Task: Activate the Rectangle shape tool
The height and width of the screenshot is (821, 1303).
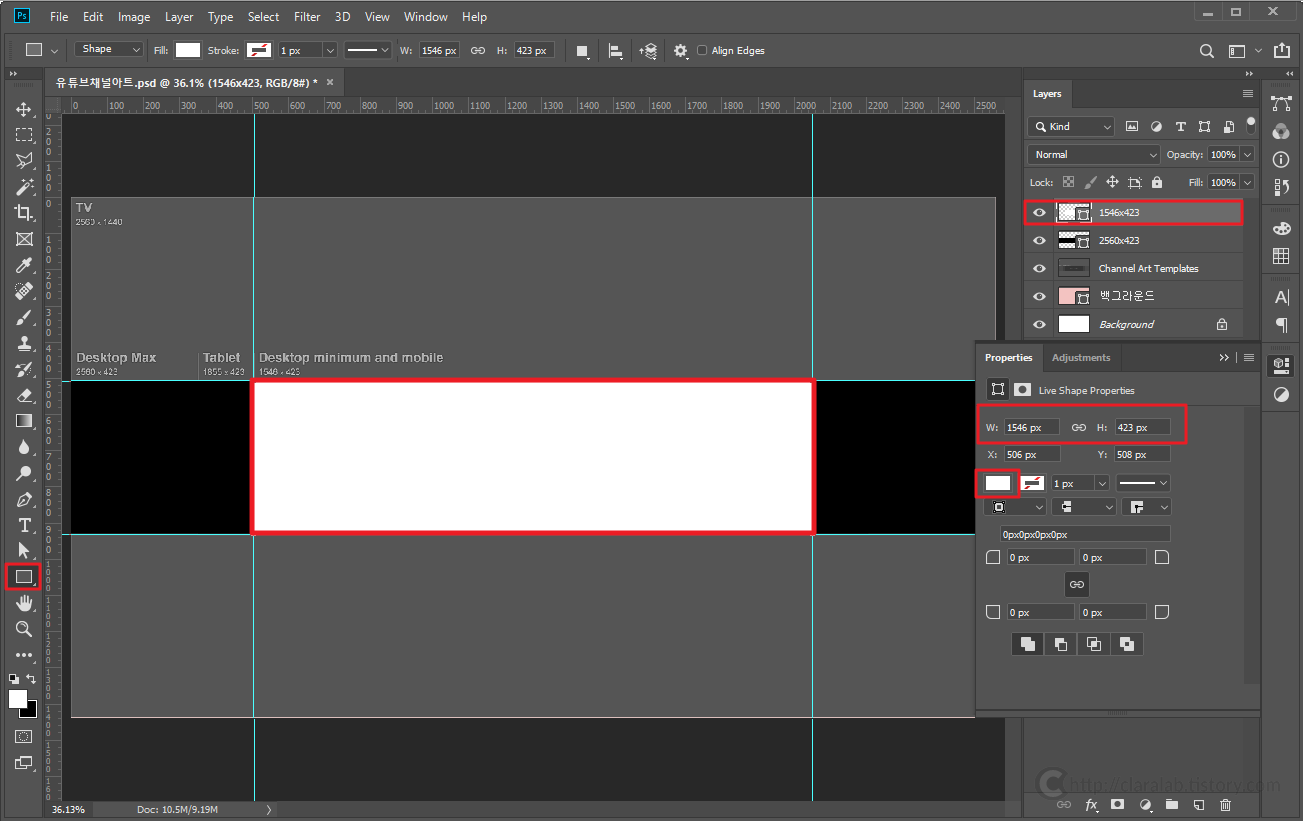Action: click(x=24, y=577)
